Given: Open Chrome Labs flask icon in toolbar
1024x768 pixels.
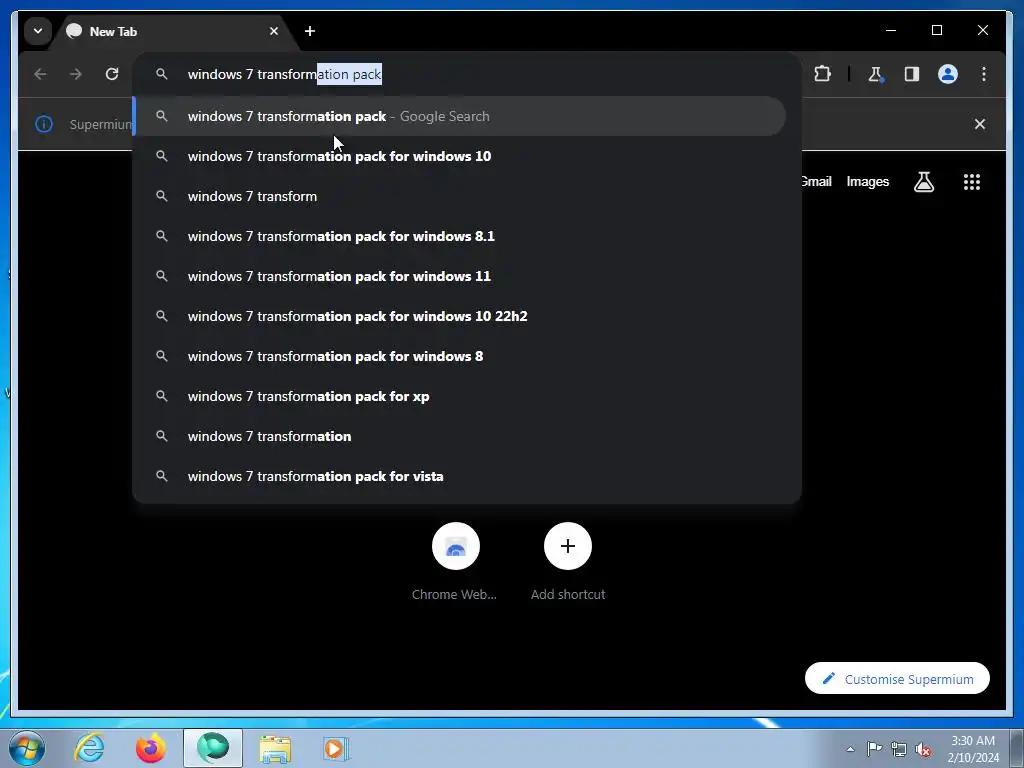Looking at the screenshot, I should [876, 74].
